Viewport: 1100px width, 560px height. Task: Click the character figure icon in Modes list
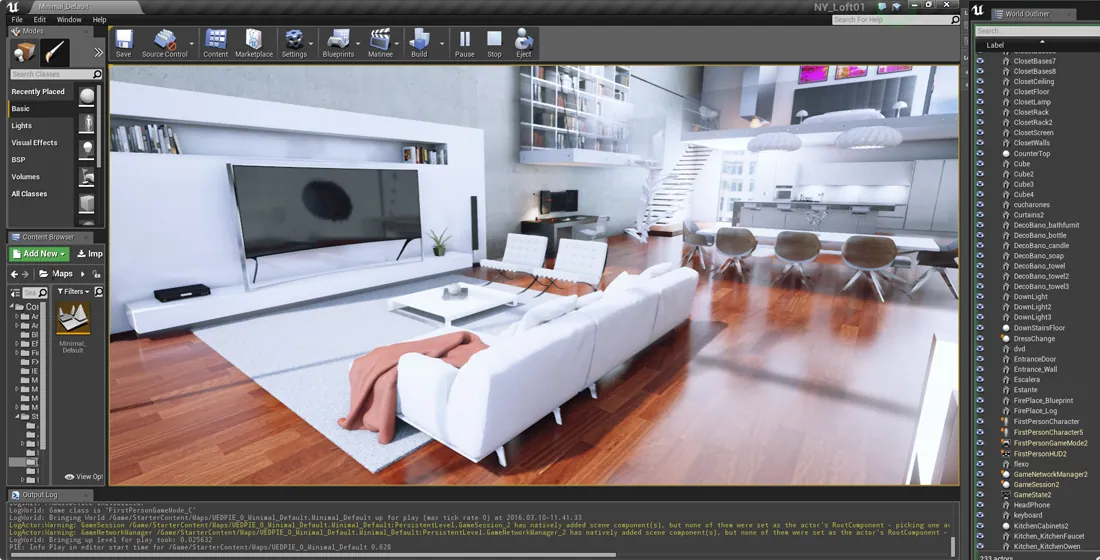coord(86,123)
